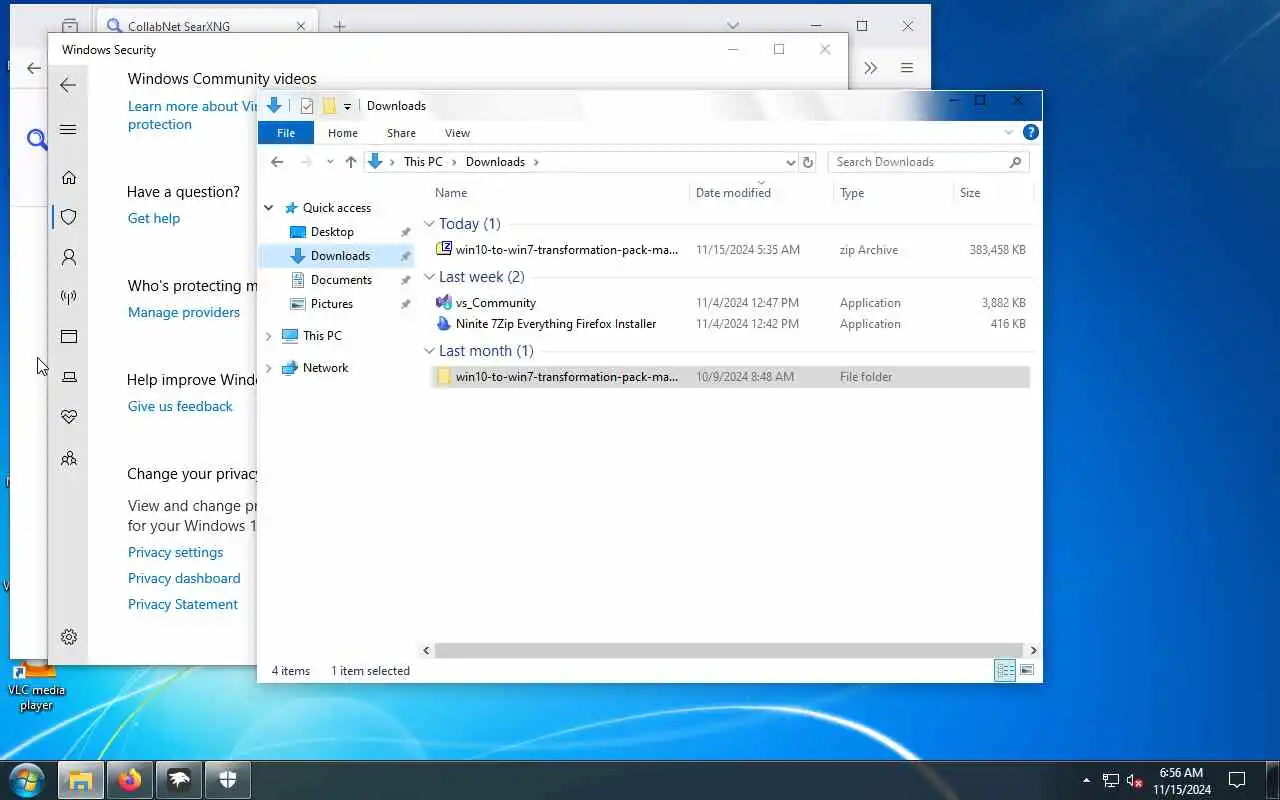Collapse the Today group
The height and width of the screenshot is (800, 1280).
(429, 224)
